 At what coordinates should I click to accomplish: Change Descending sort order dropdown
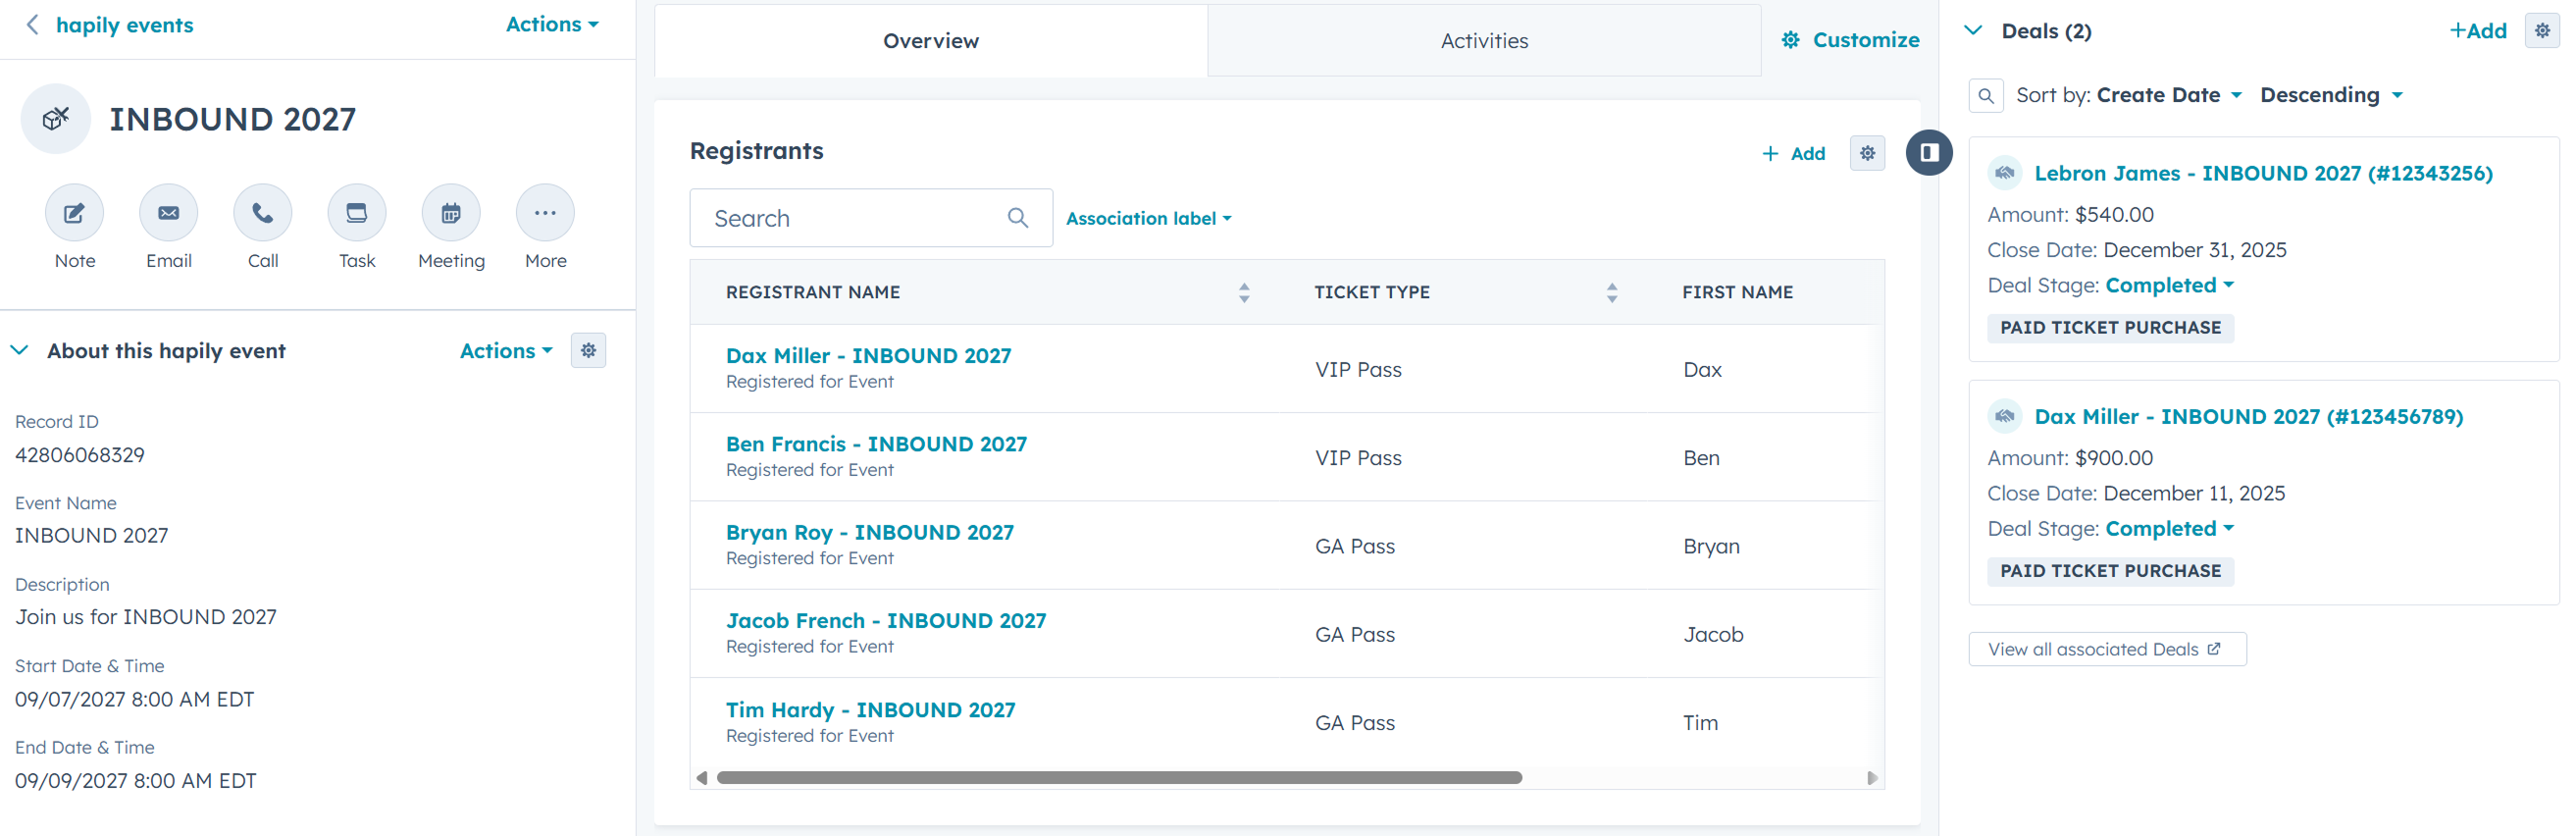2331,95
